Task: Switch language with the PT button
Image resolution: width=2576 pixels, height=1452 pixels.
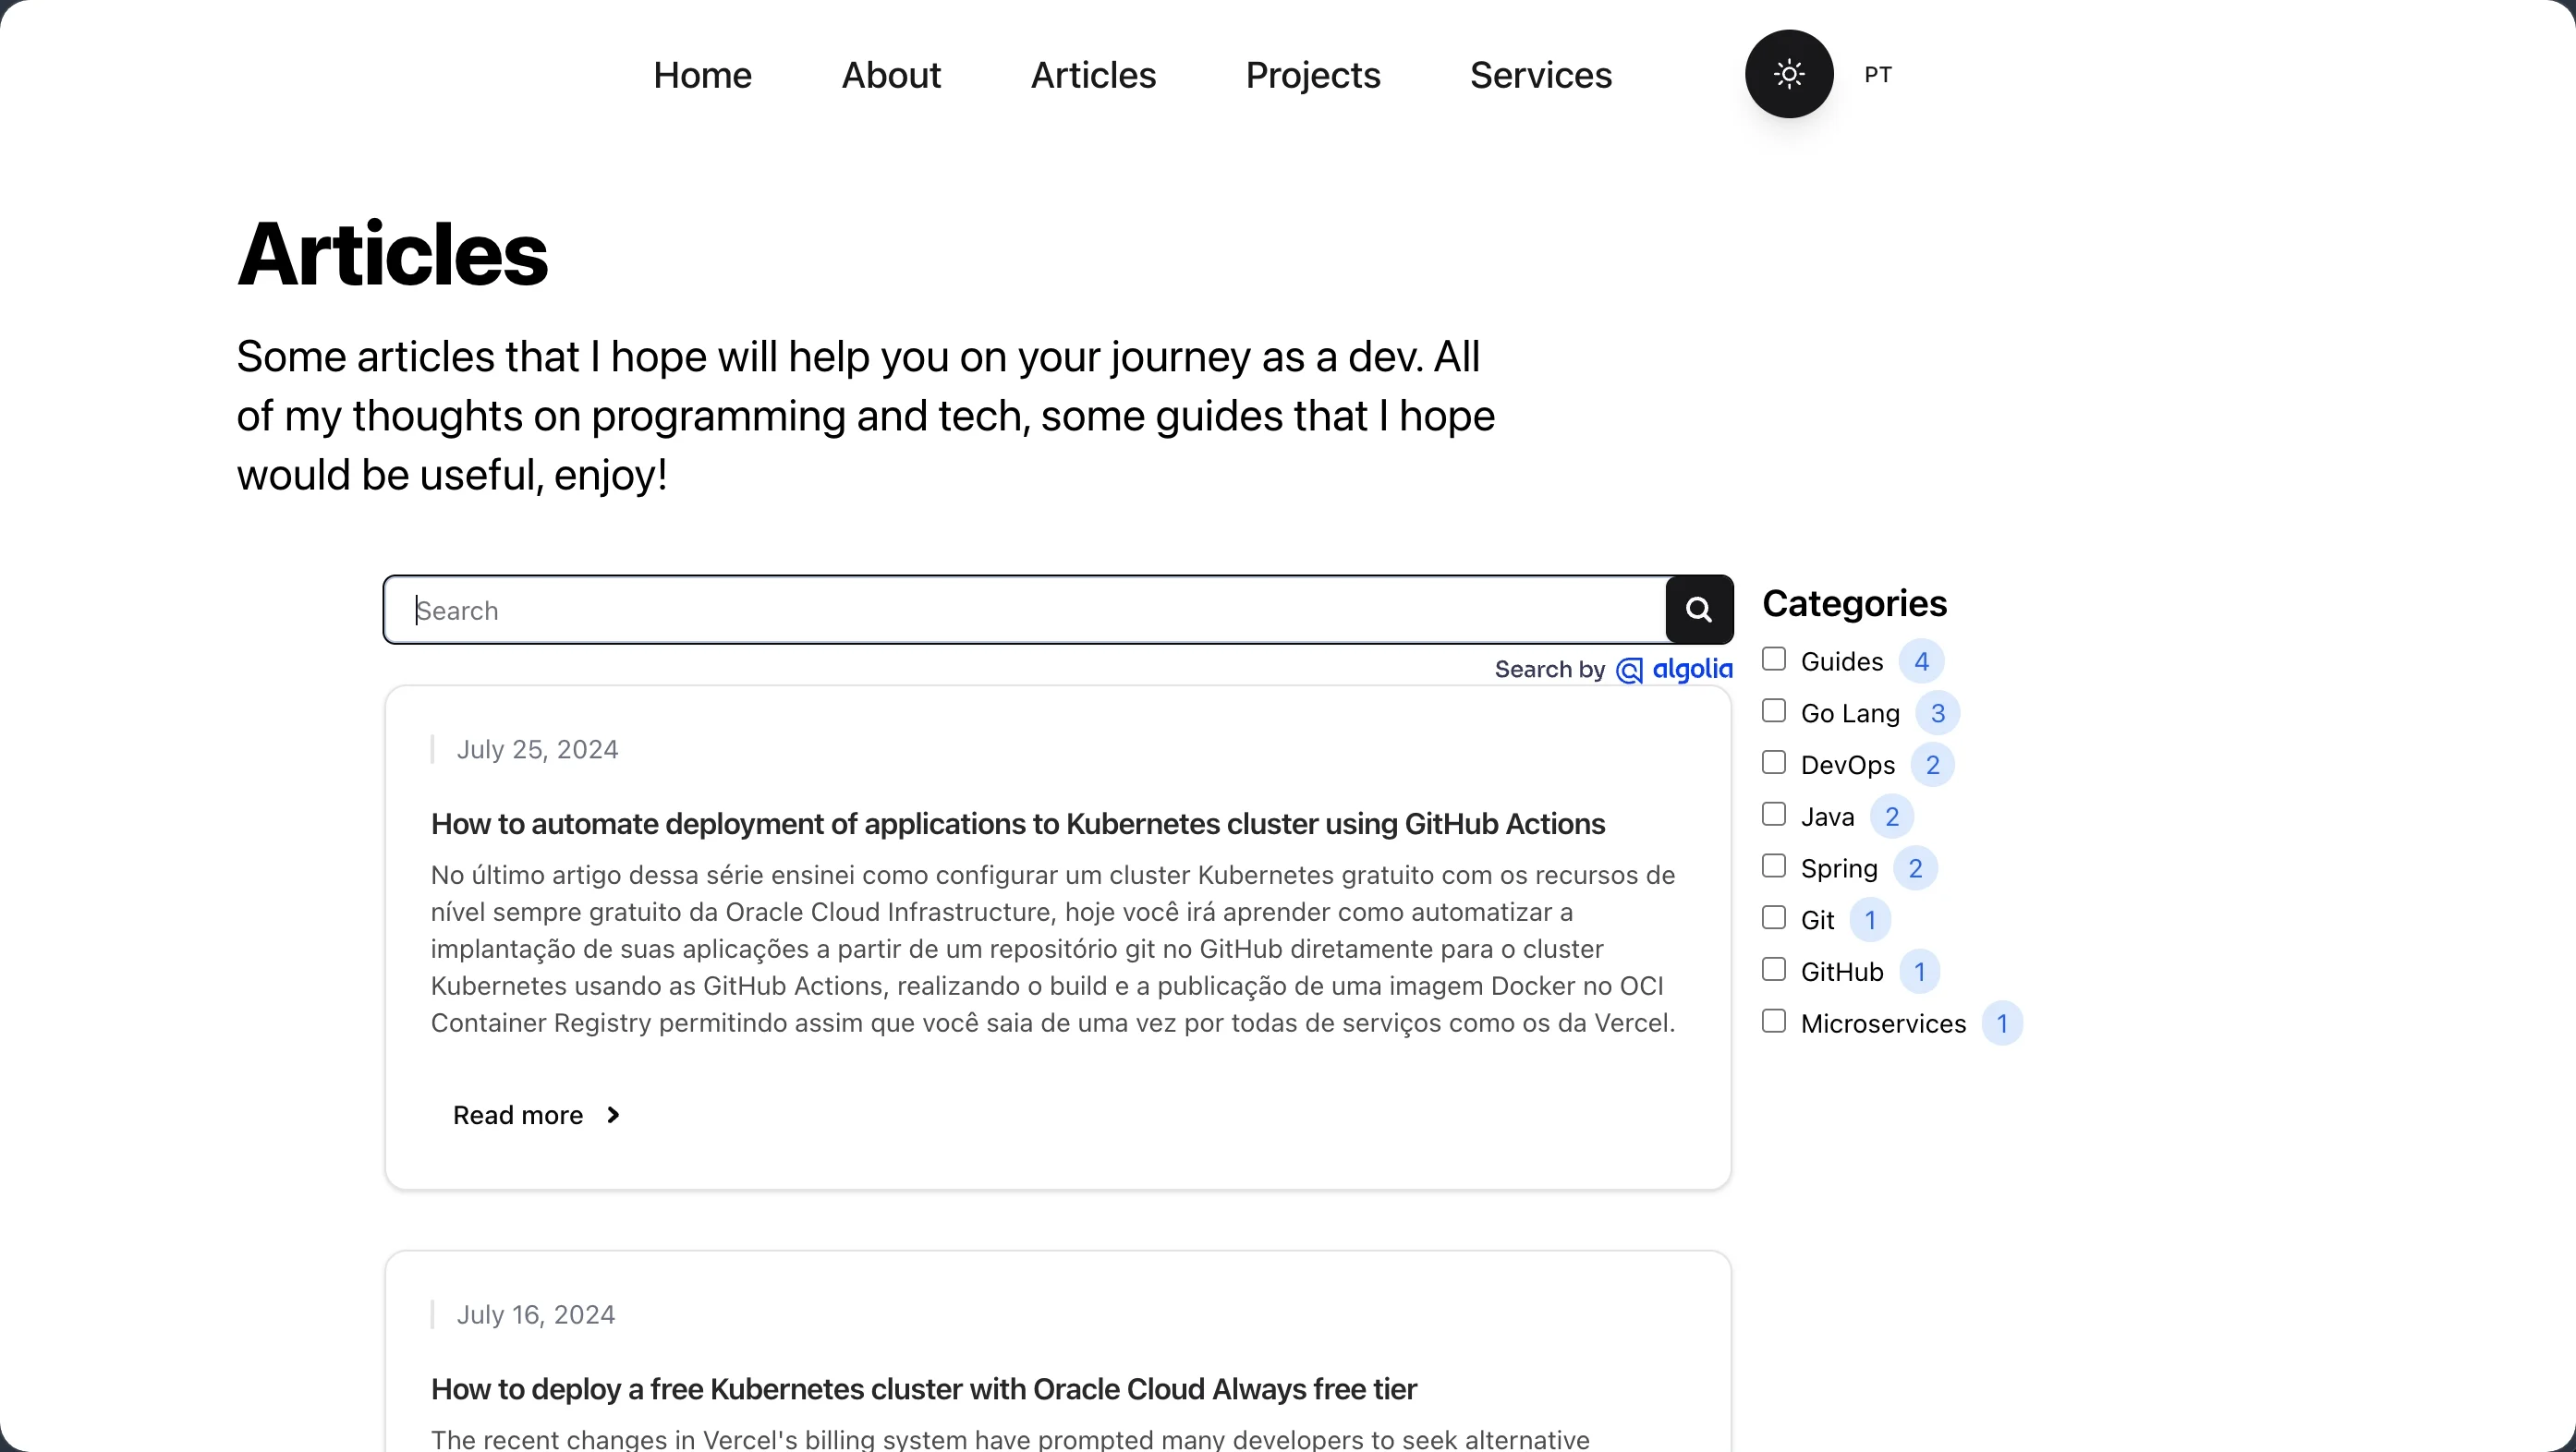Action: [x=1878, y=75]
